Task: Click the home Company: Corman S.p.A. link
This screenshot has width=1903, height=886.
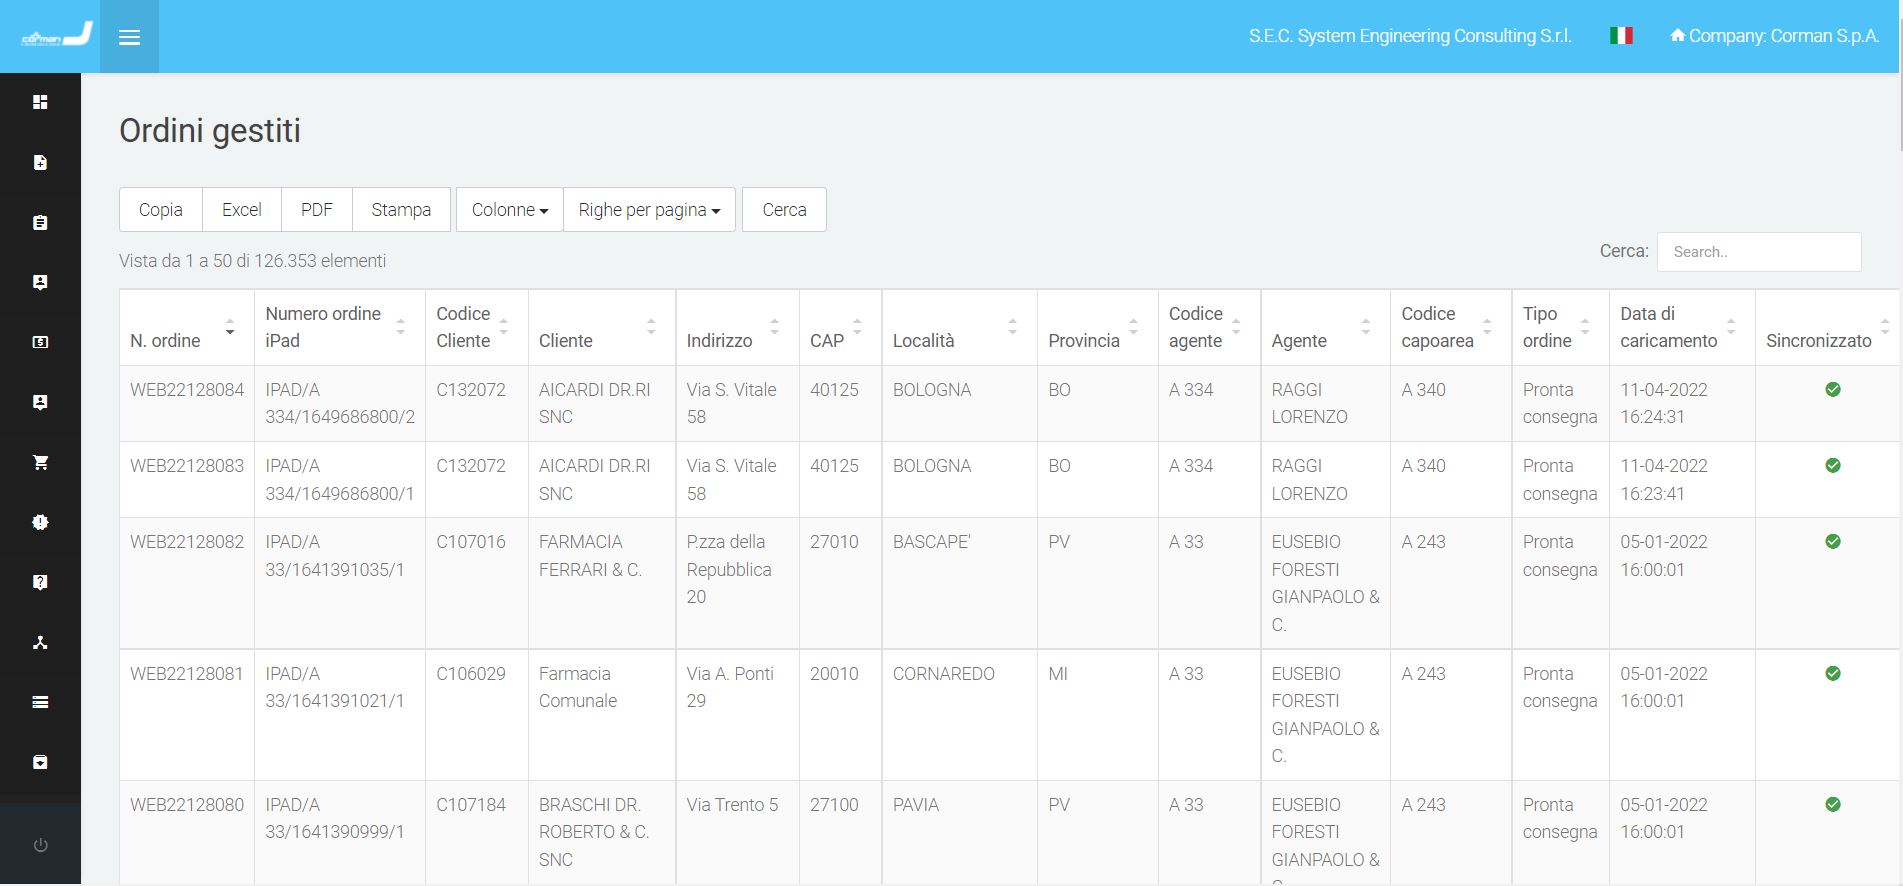Action: coord(1775,36)
